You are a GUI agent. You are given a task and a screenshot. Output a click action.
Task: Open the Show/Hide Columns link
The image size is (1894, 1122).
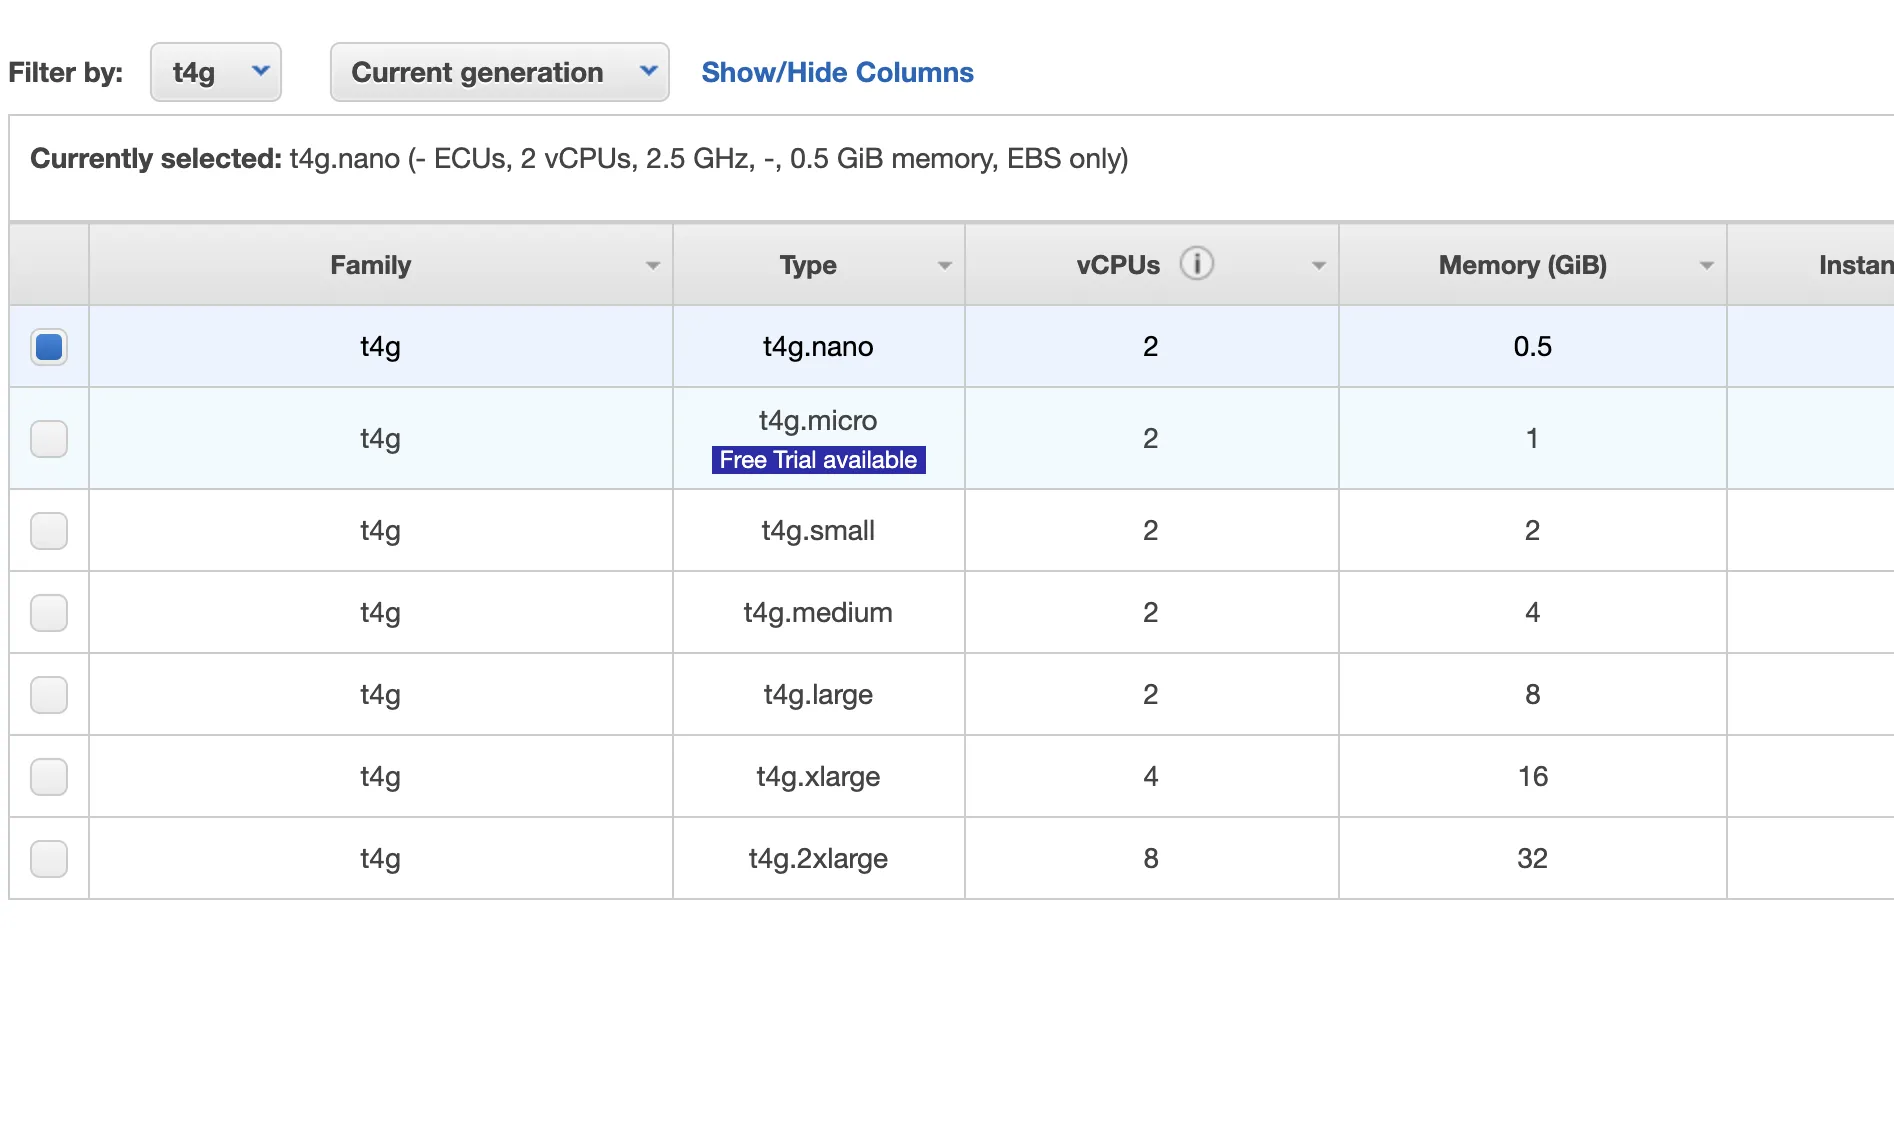click(837, 72)
